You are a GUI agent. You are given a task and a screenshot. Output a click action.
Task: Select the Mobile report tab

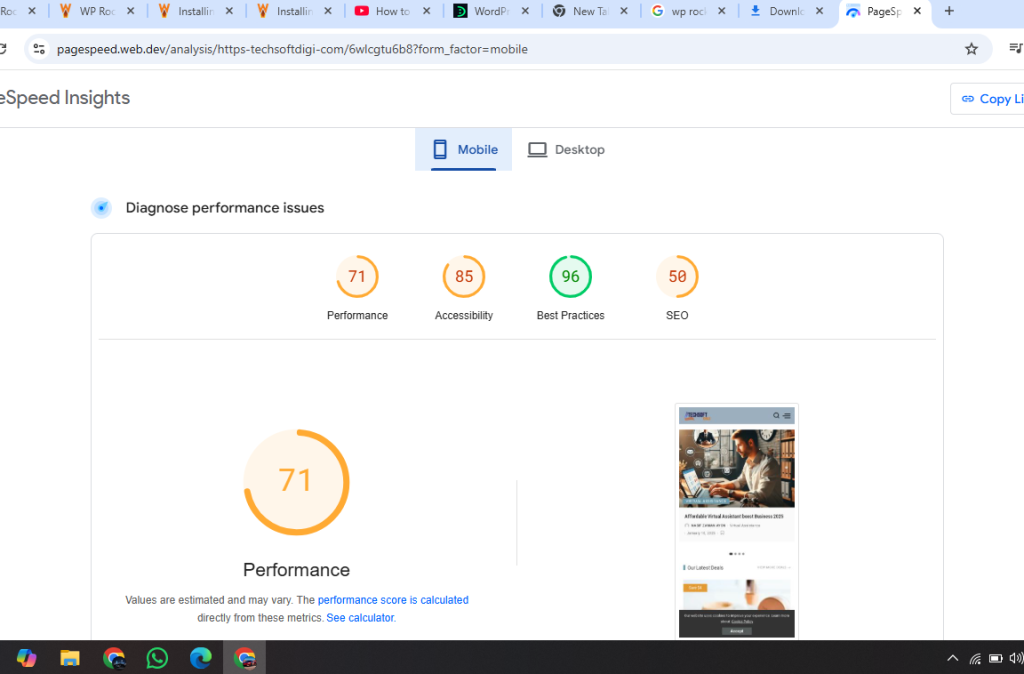click(464, 150)
